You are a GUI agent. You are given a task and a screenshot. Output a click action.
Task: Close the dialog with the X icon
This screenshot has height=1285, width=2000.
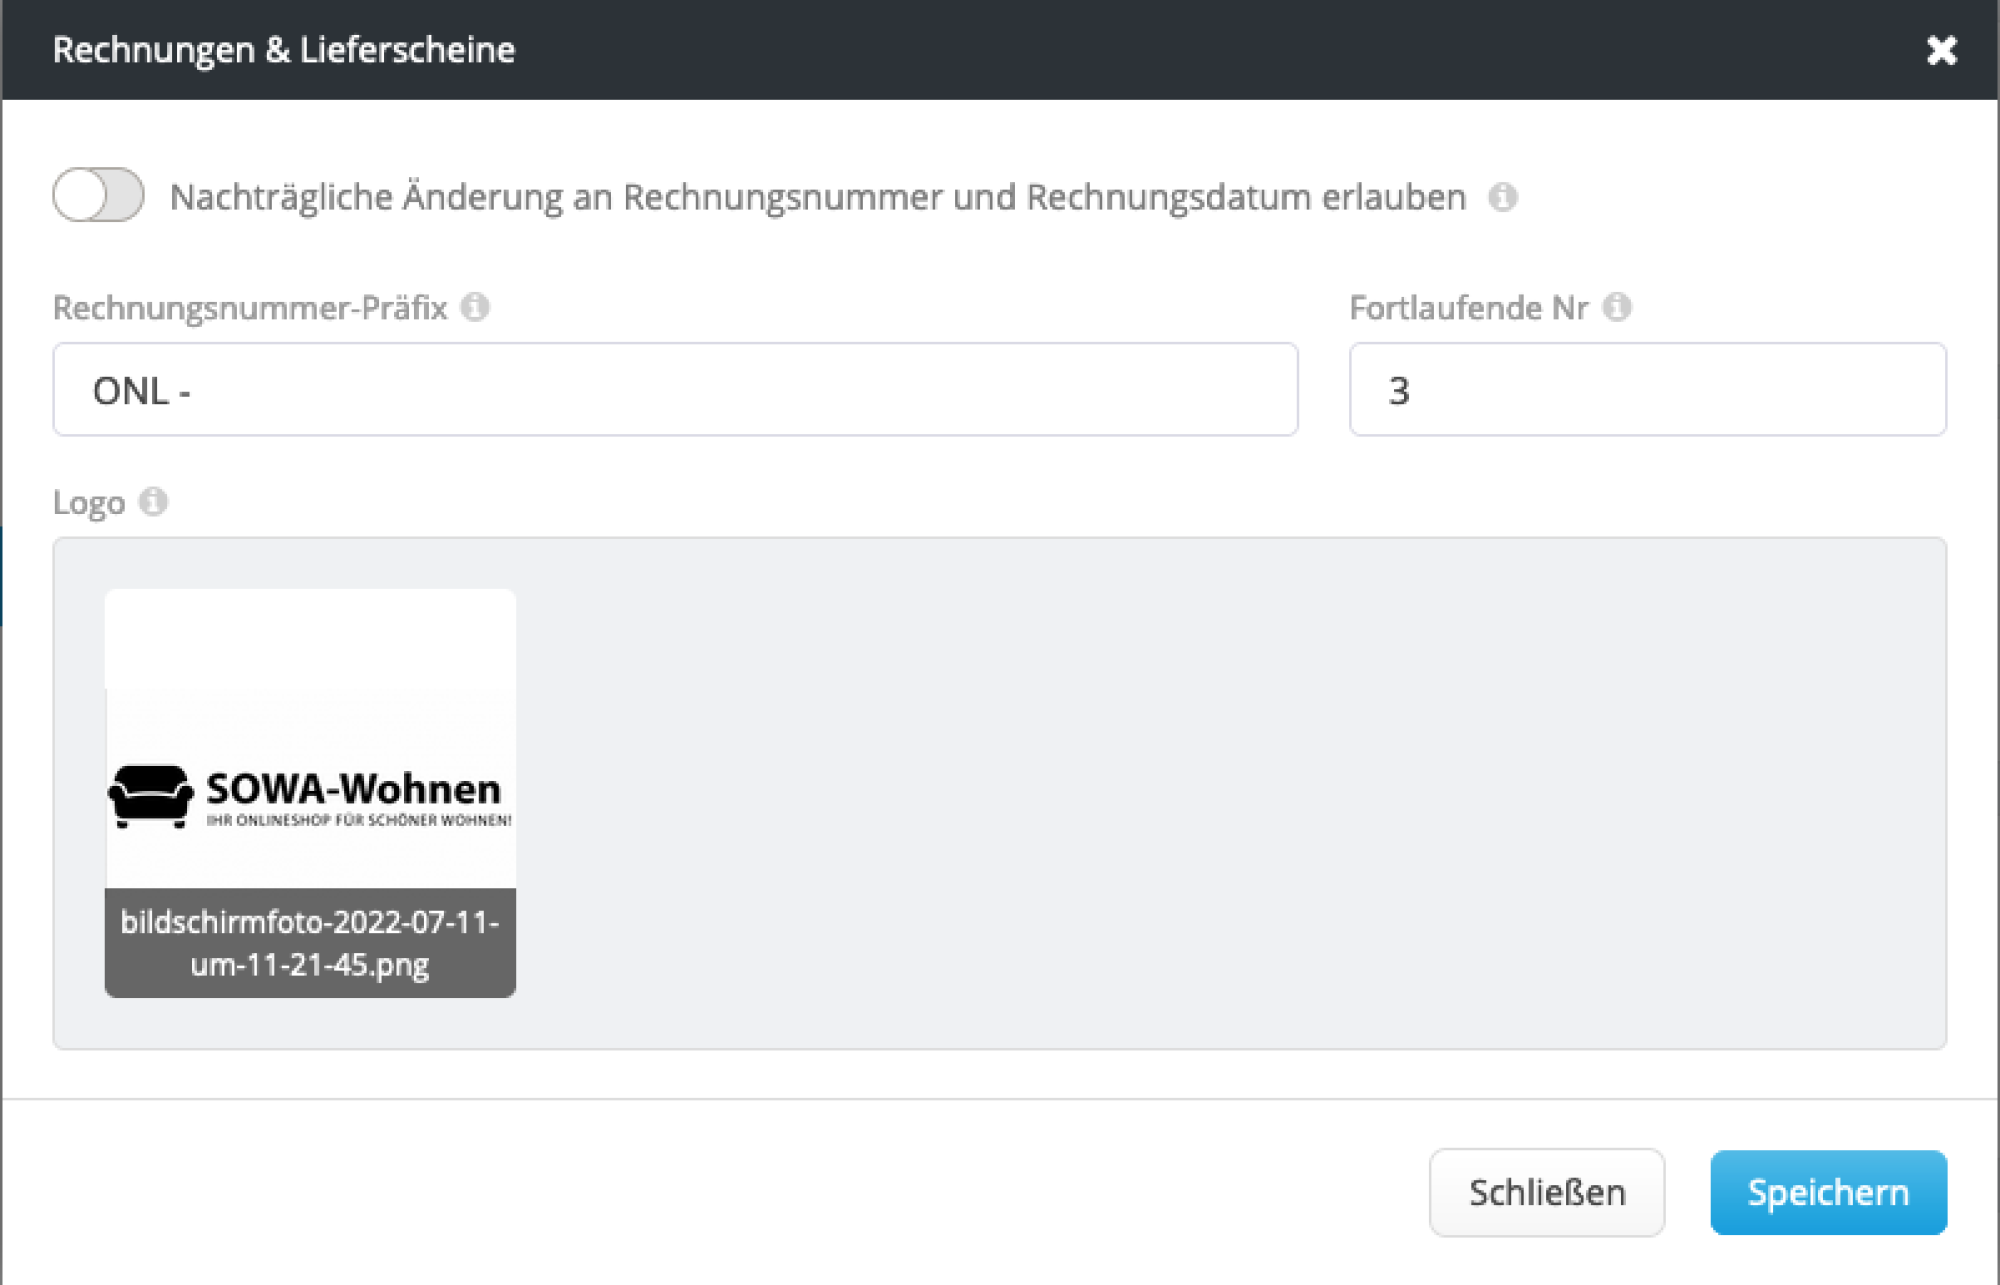click(x=1943, y=50)
